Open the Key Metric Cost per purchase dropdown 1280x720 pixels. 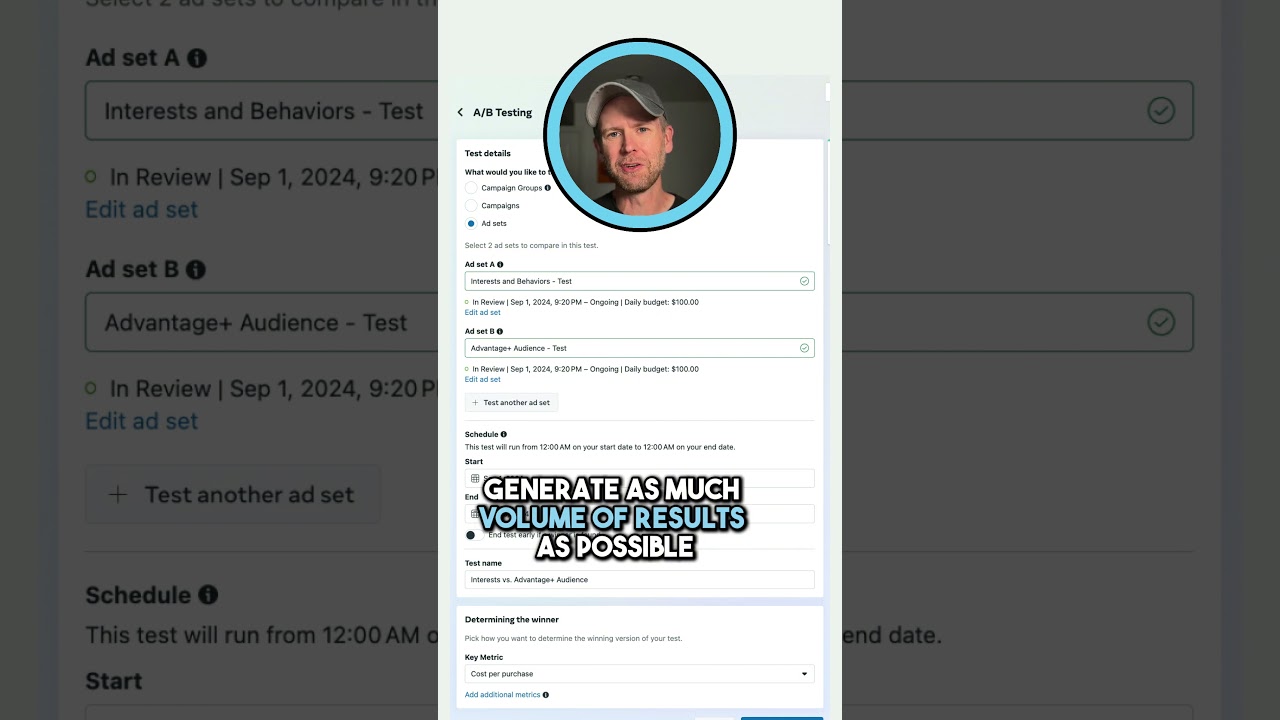pos(640,674)
